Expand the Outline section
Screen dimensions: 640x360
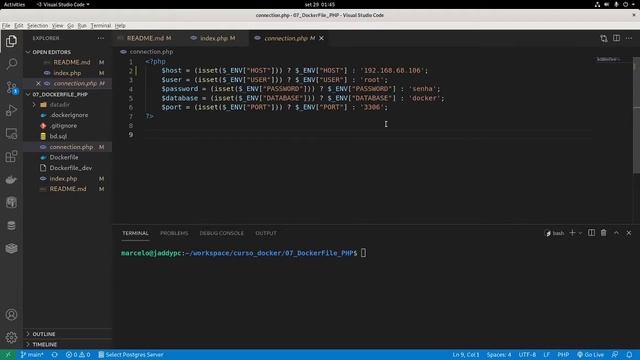click(28, 334)
